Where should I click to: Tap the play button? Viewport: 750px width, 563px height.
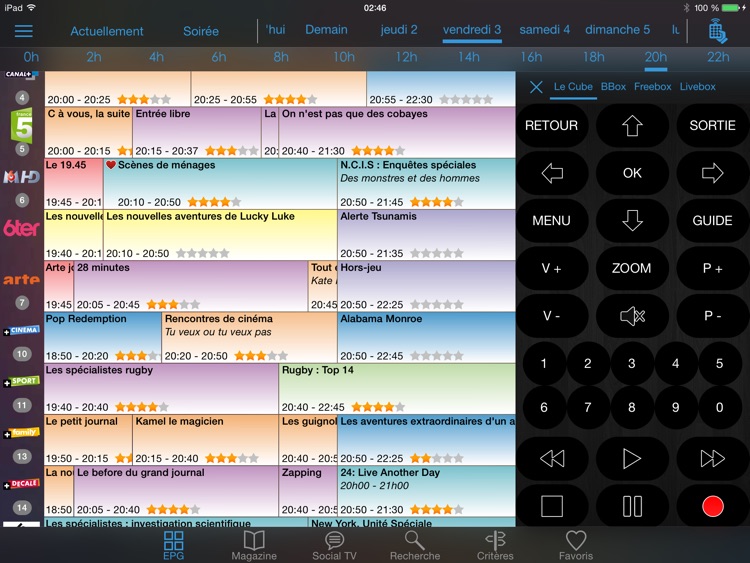(x=632, y=458)
